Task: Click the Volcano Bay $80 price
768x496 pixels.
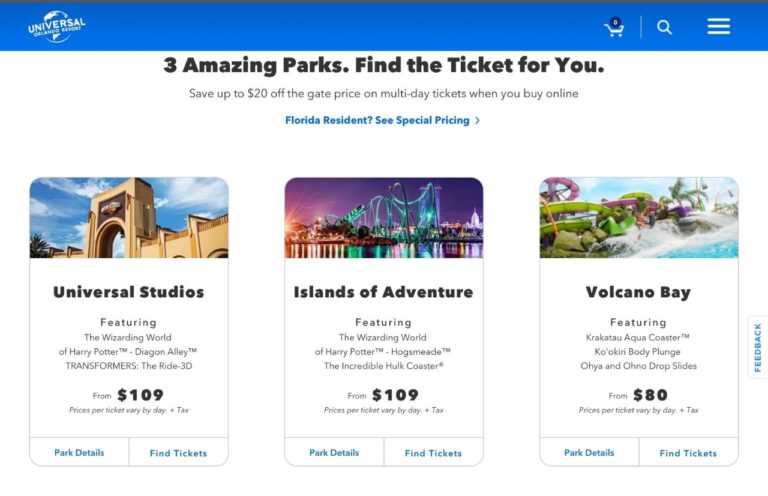Action: 650,395
